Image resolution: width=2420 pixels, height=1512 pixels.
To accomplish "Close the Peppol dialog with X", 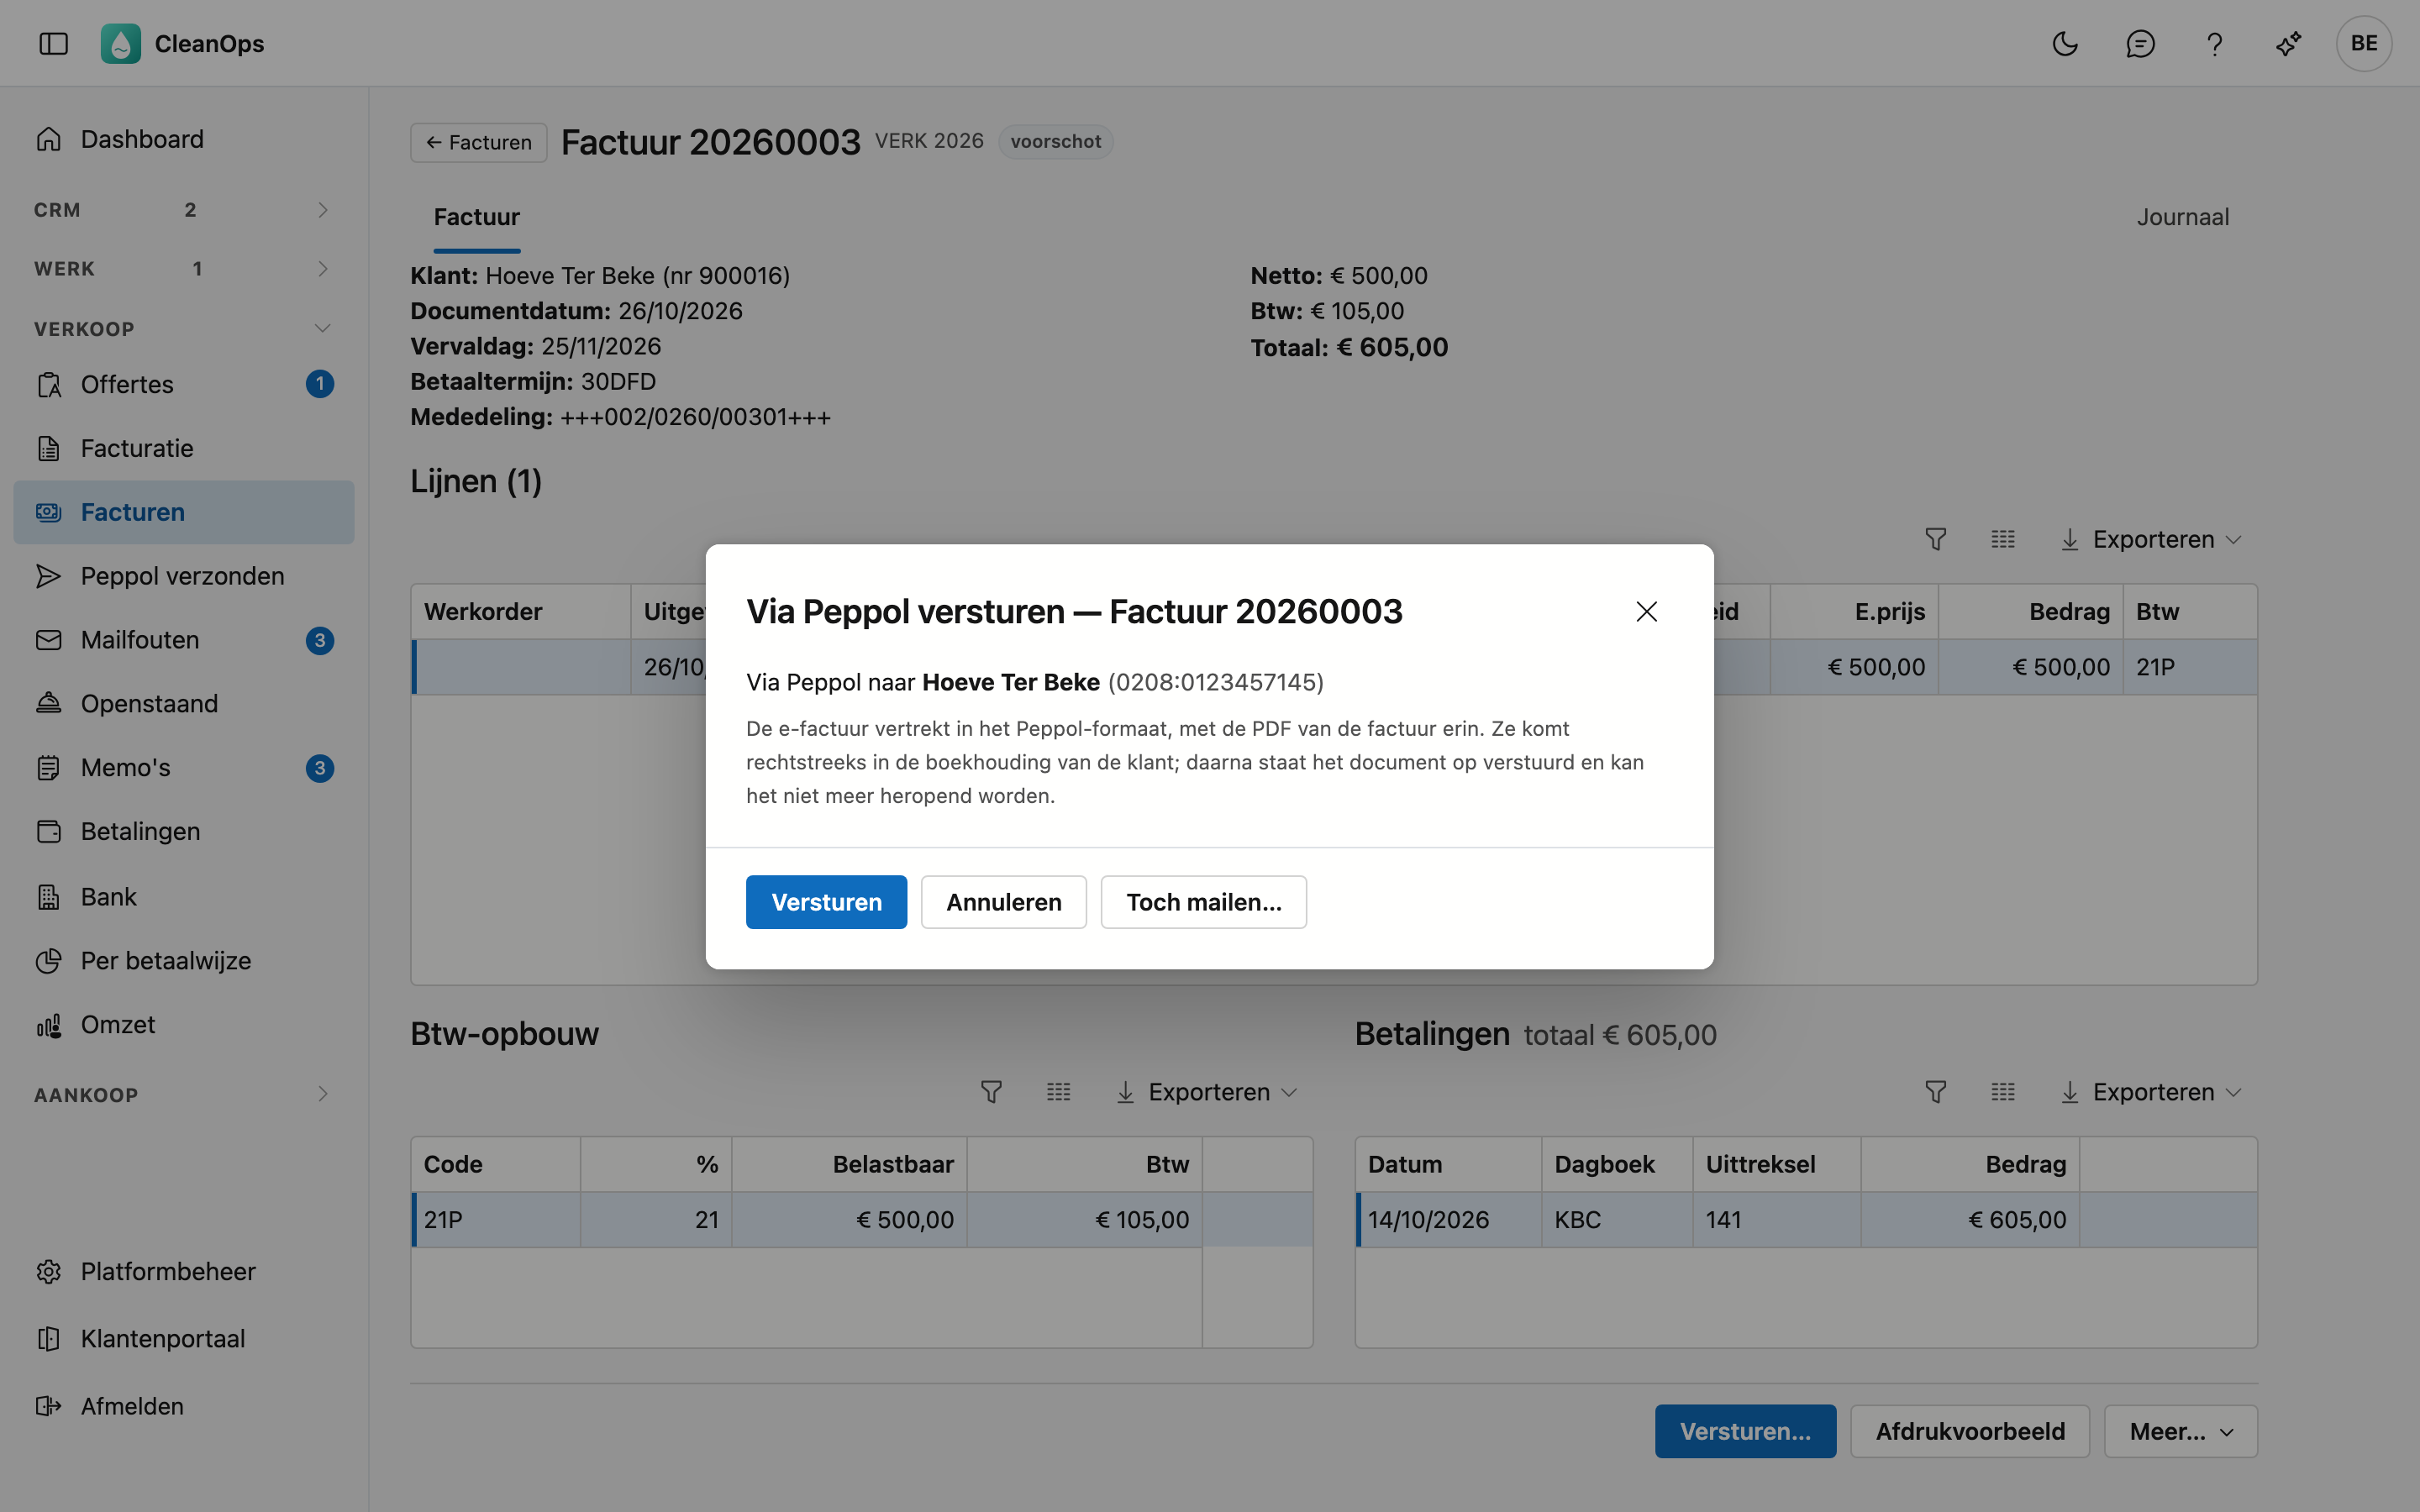I will tap(1646, 611).
